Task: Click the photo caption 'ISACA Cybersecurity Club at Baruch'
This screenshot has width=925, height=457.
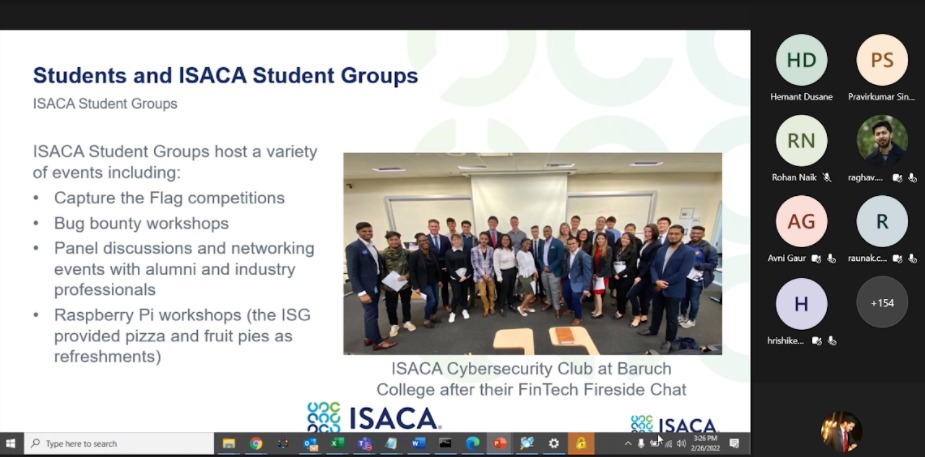Action: click(532, 369)
